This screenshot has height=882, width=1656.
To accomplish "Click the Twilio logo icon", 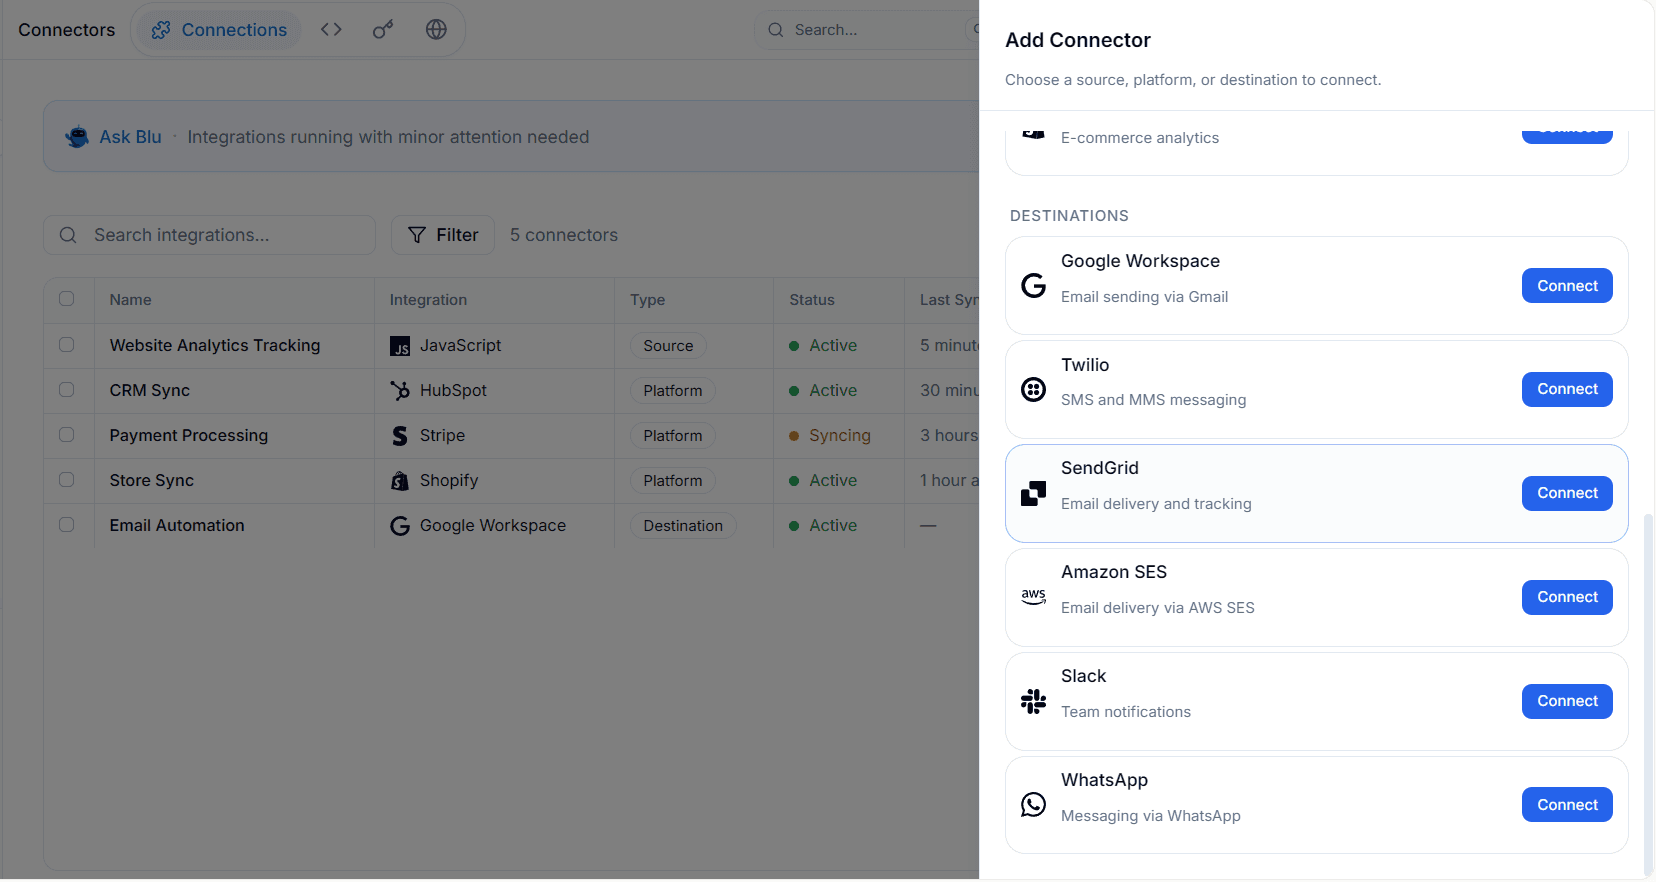I will point(1033,389).
